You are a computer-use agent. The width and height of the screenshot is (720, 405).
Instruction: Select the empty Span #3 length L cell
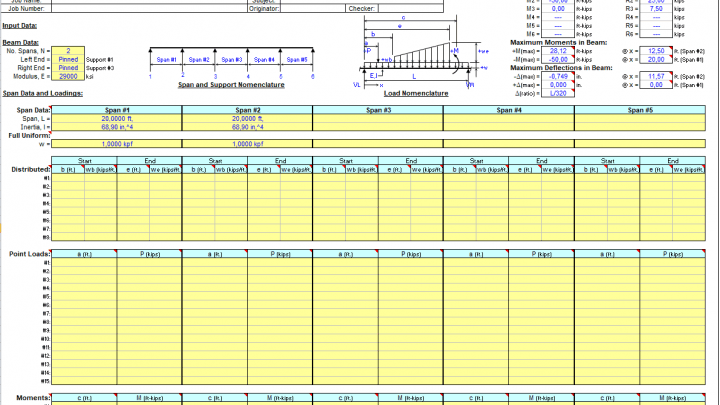pyautogui.click(x=378, y=118)
